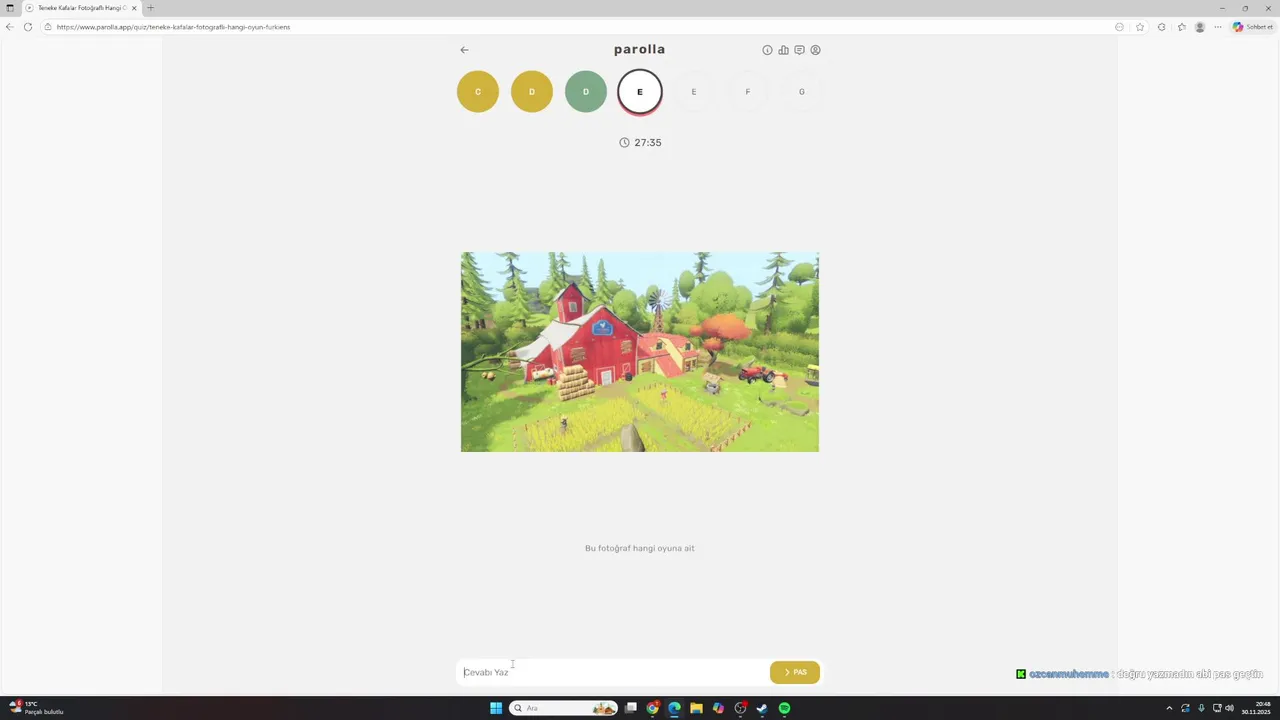Open Spotify from the taskbar
The height and width of the screenshot is (720, 1280).
(784, 708)
